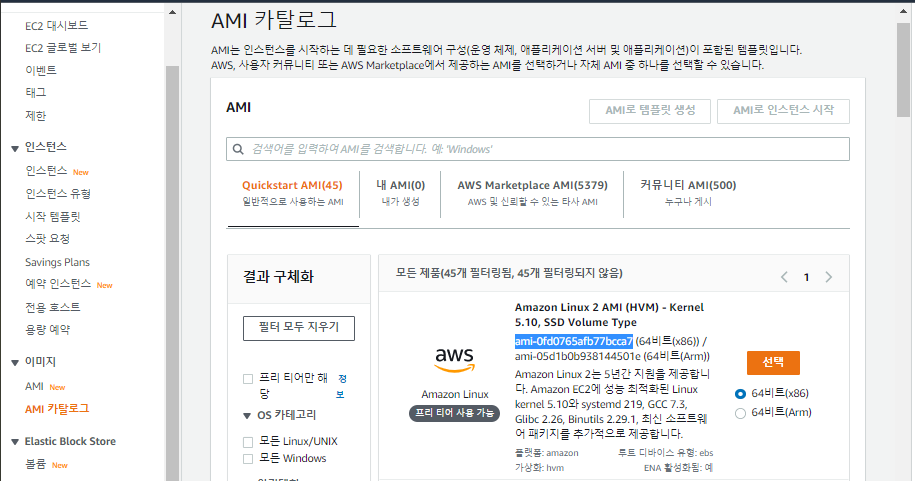
Task: Go to previous results page arrow
Action: tap(784, 277)
